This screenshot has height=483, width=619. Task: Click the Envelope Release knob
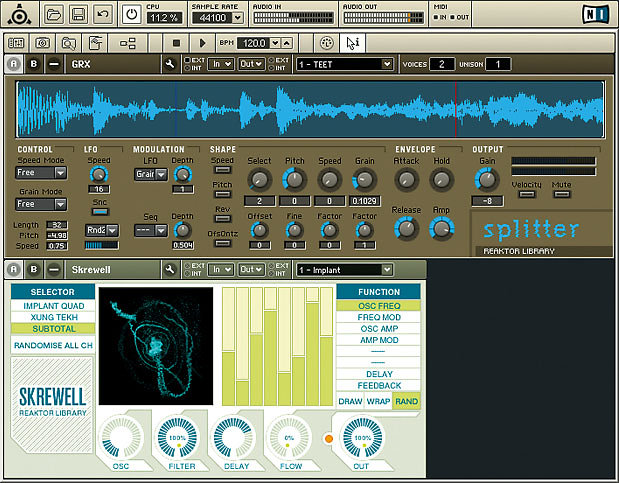point(406,229)
